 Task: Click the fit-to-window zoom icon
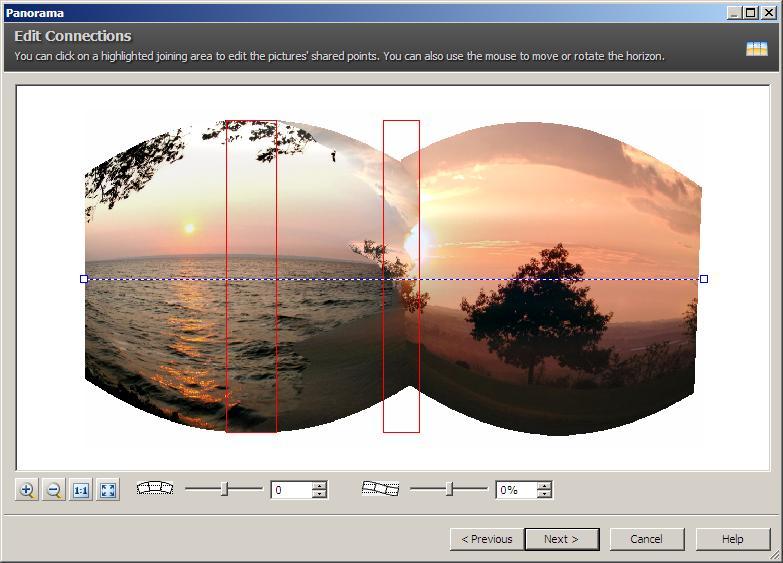pos(108,490)
